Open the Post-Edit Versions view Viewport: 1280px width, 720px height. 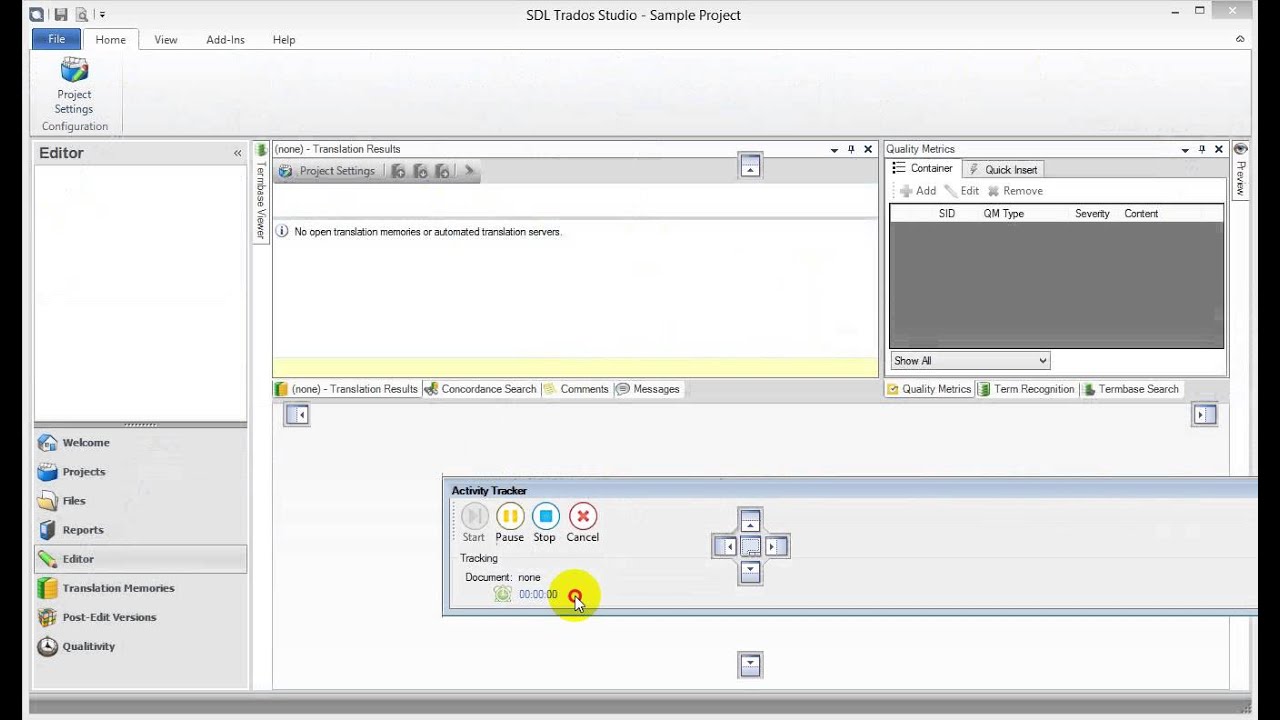pos(140,617)
